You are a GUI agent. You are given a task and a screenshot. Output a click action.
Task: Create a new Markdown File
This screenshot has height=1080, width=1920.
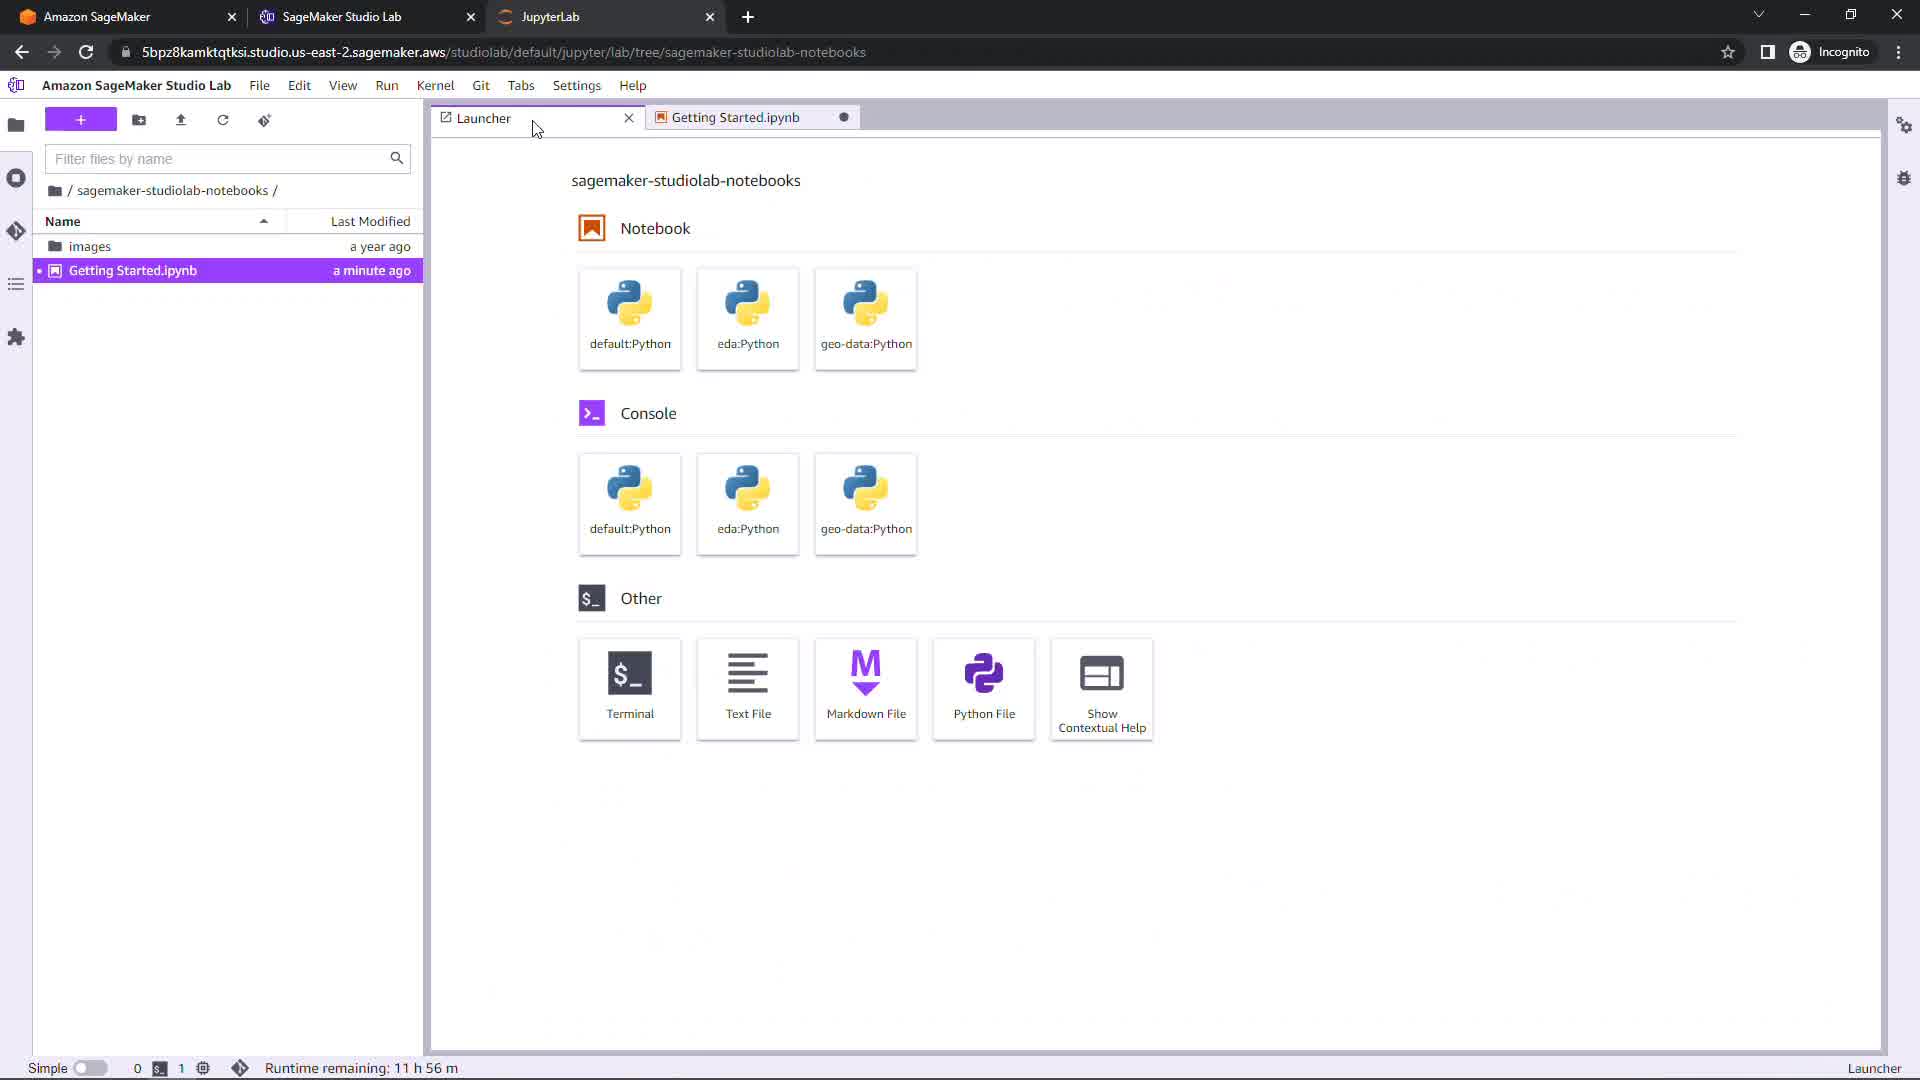click(866, 688)
